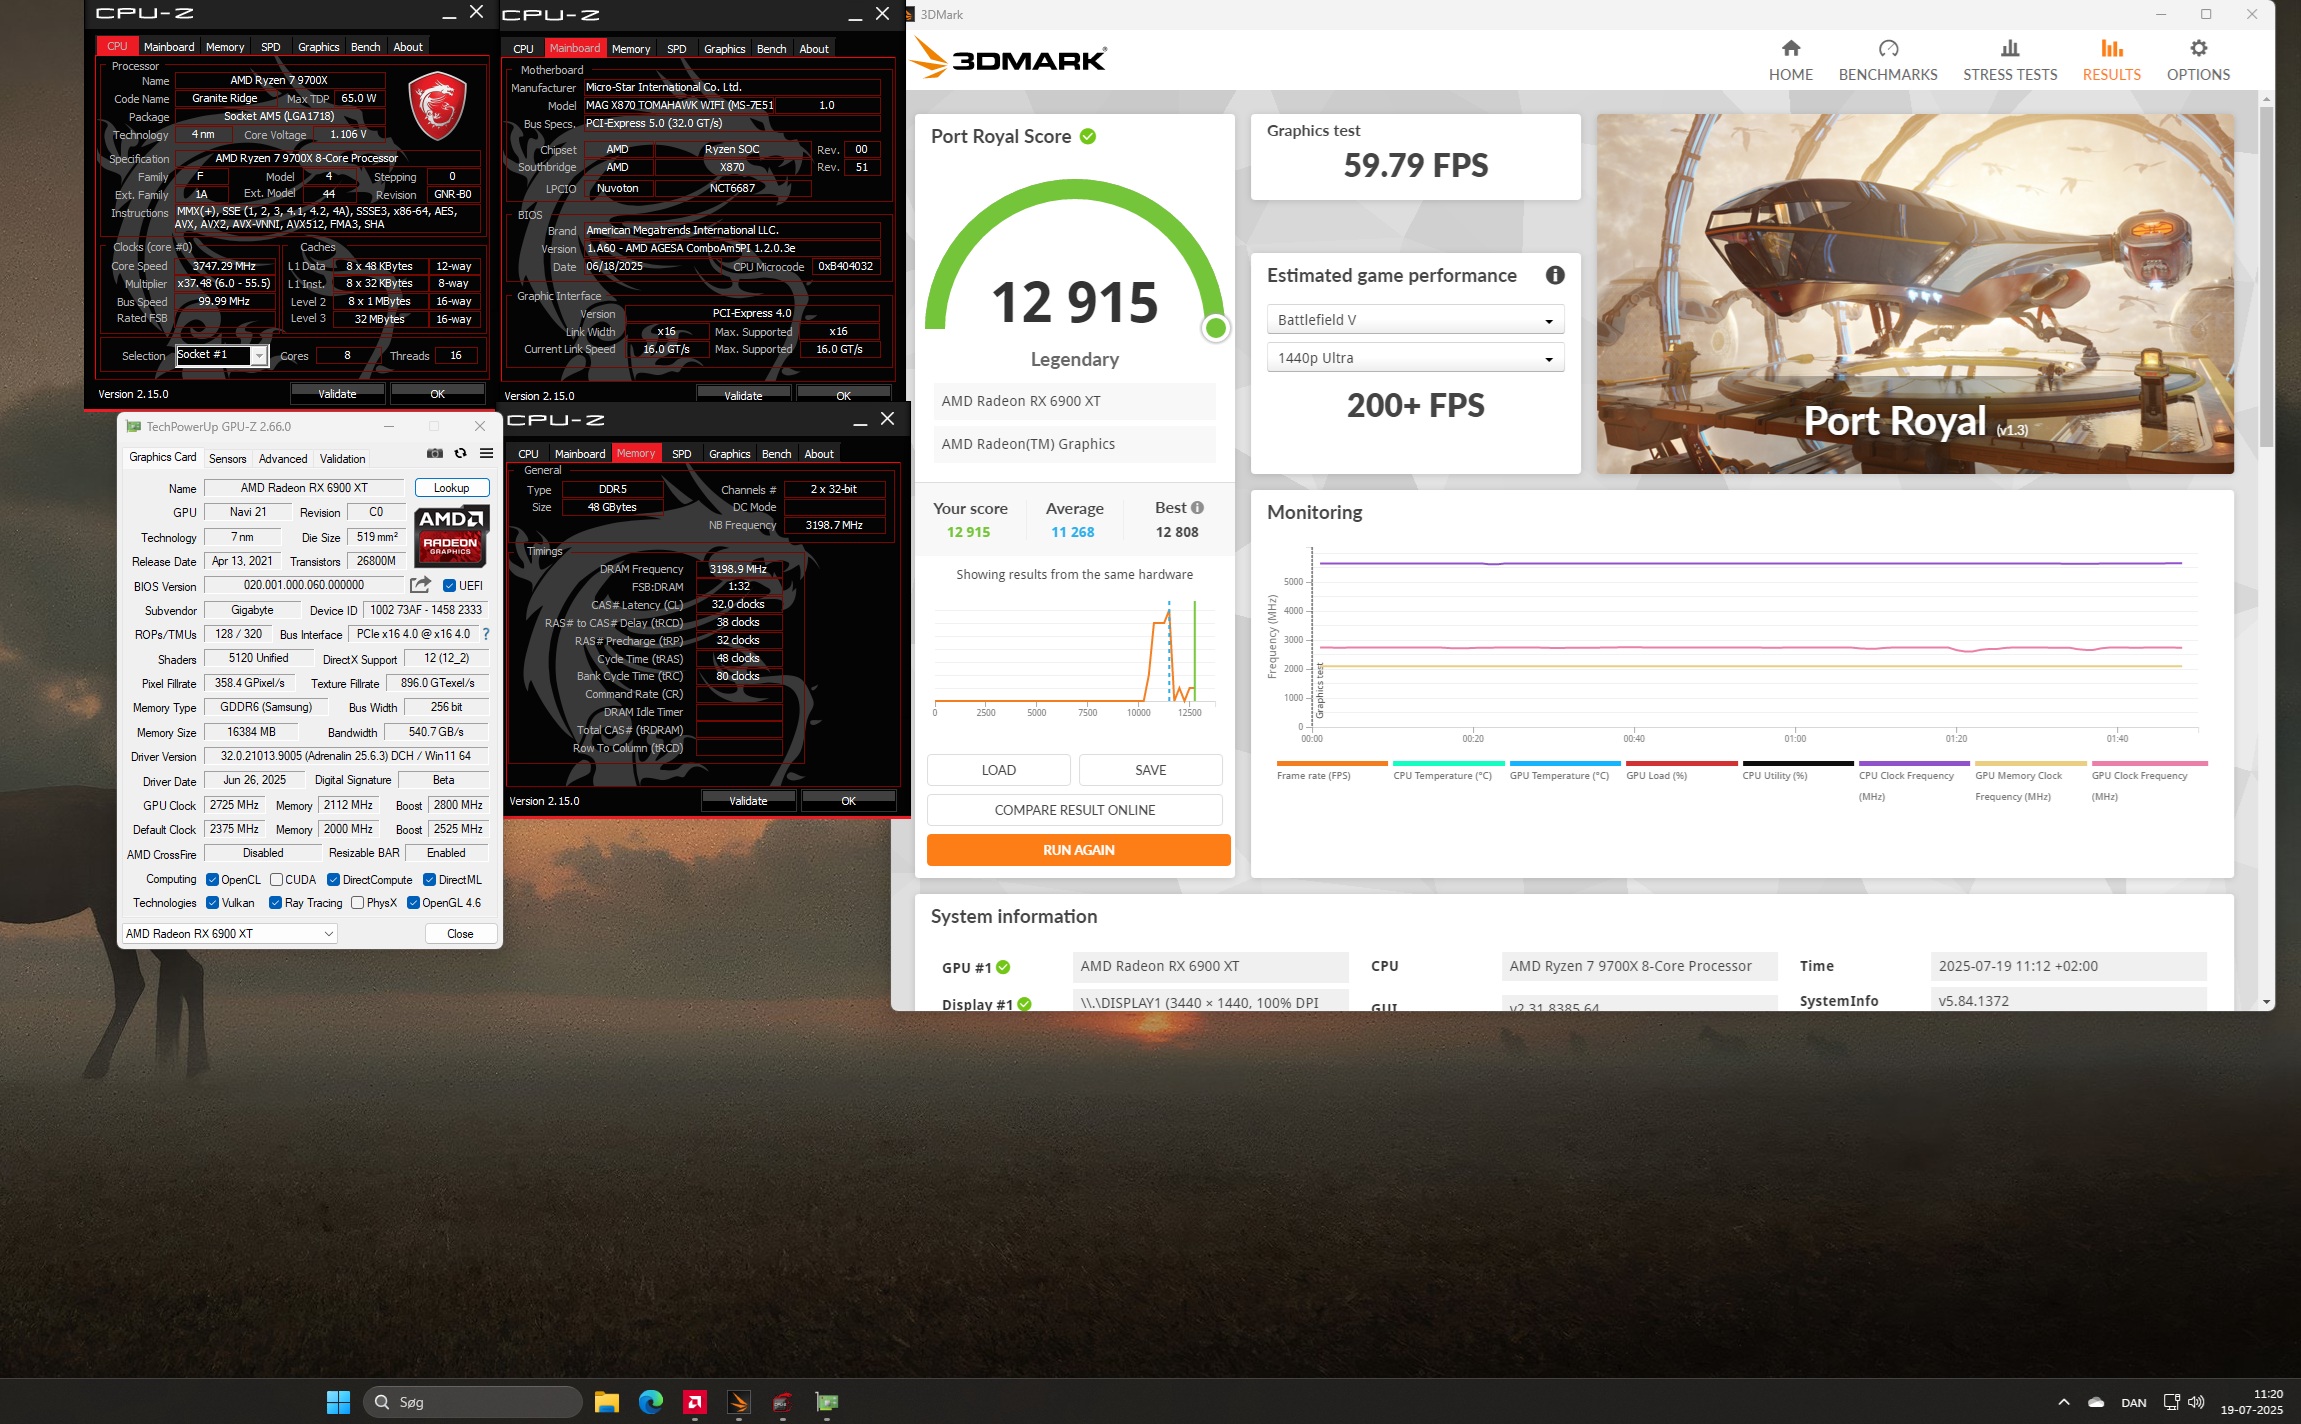The image size is (2301, 1424).
Task: Click the CPU Clock Frequency legend color bar
Action: point(1914,763)
